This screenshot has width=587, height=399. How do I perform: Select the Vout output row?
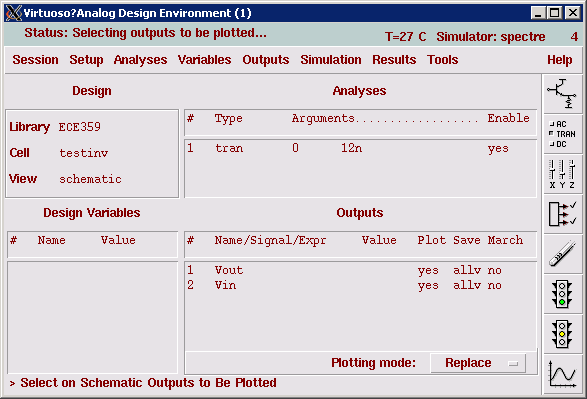pyautogui.click(x=361, y=270)
